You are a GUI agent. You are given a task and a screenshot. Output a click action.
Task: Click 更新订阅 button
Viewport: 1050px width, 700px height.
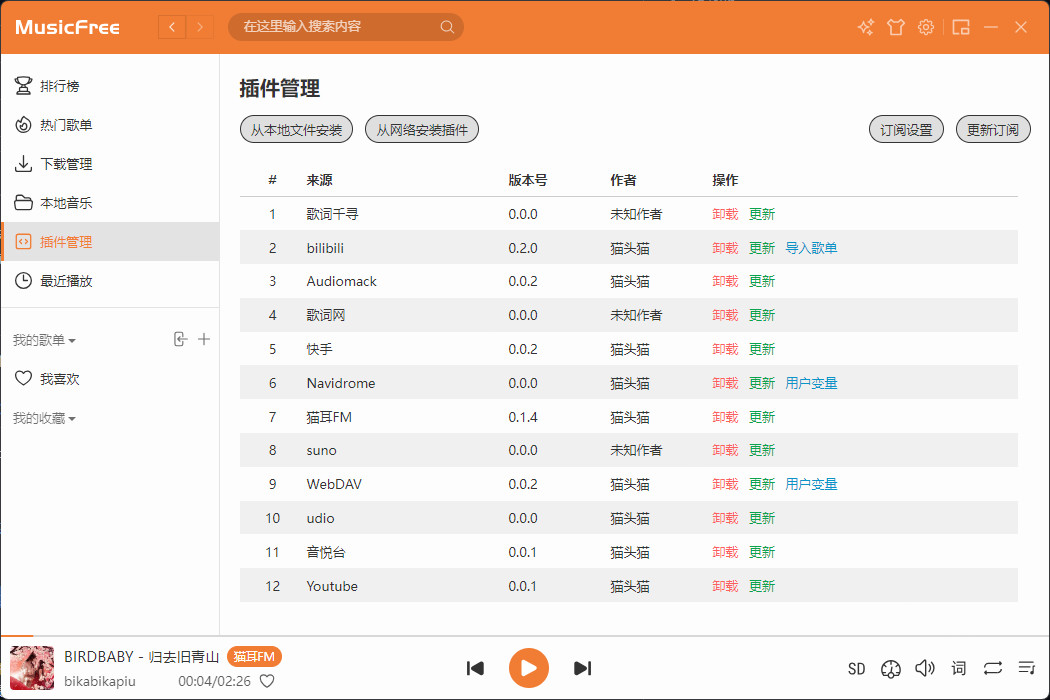tap(993, 129)
